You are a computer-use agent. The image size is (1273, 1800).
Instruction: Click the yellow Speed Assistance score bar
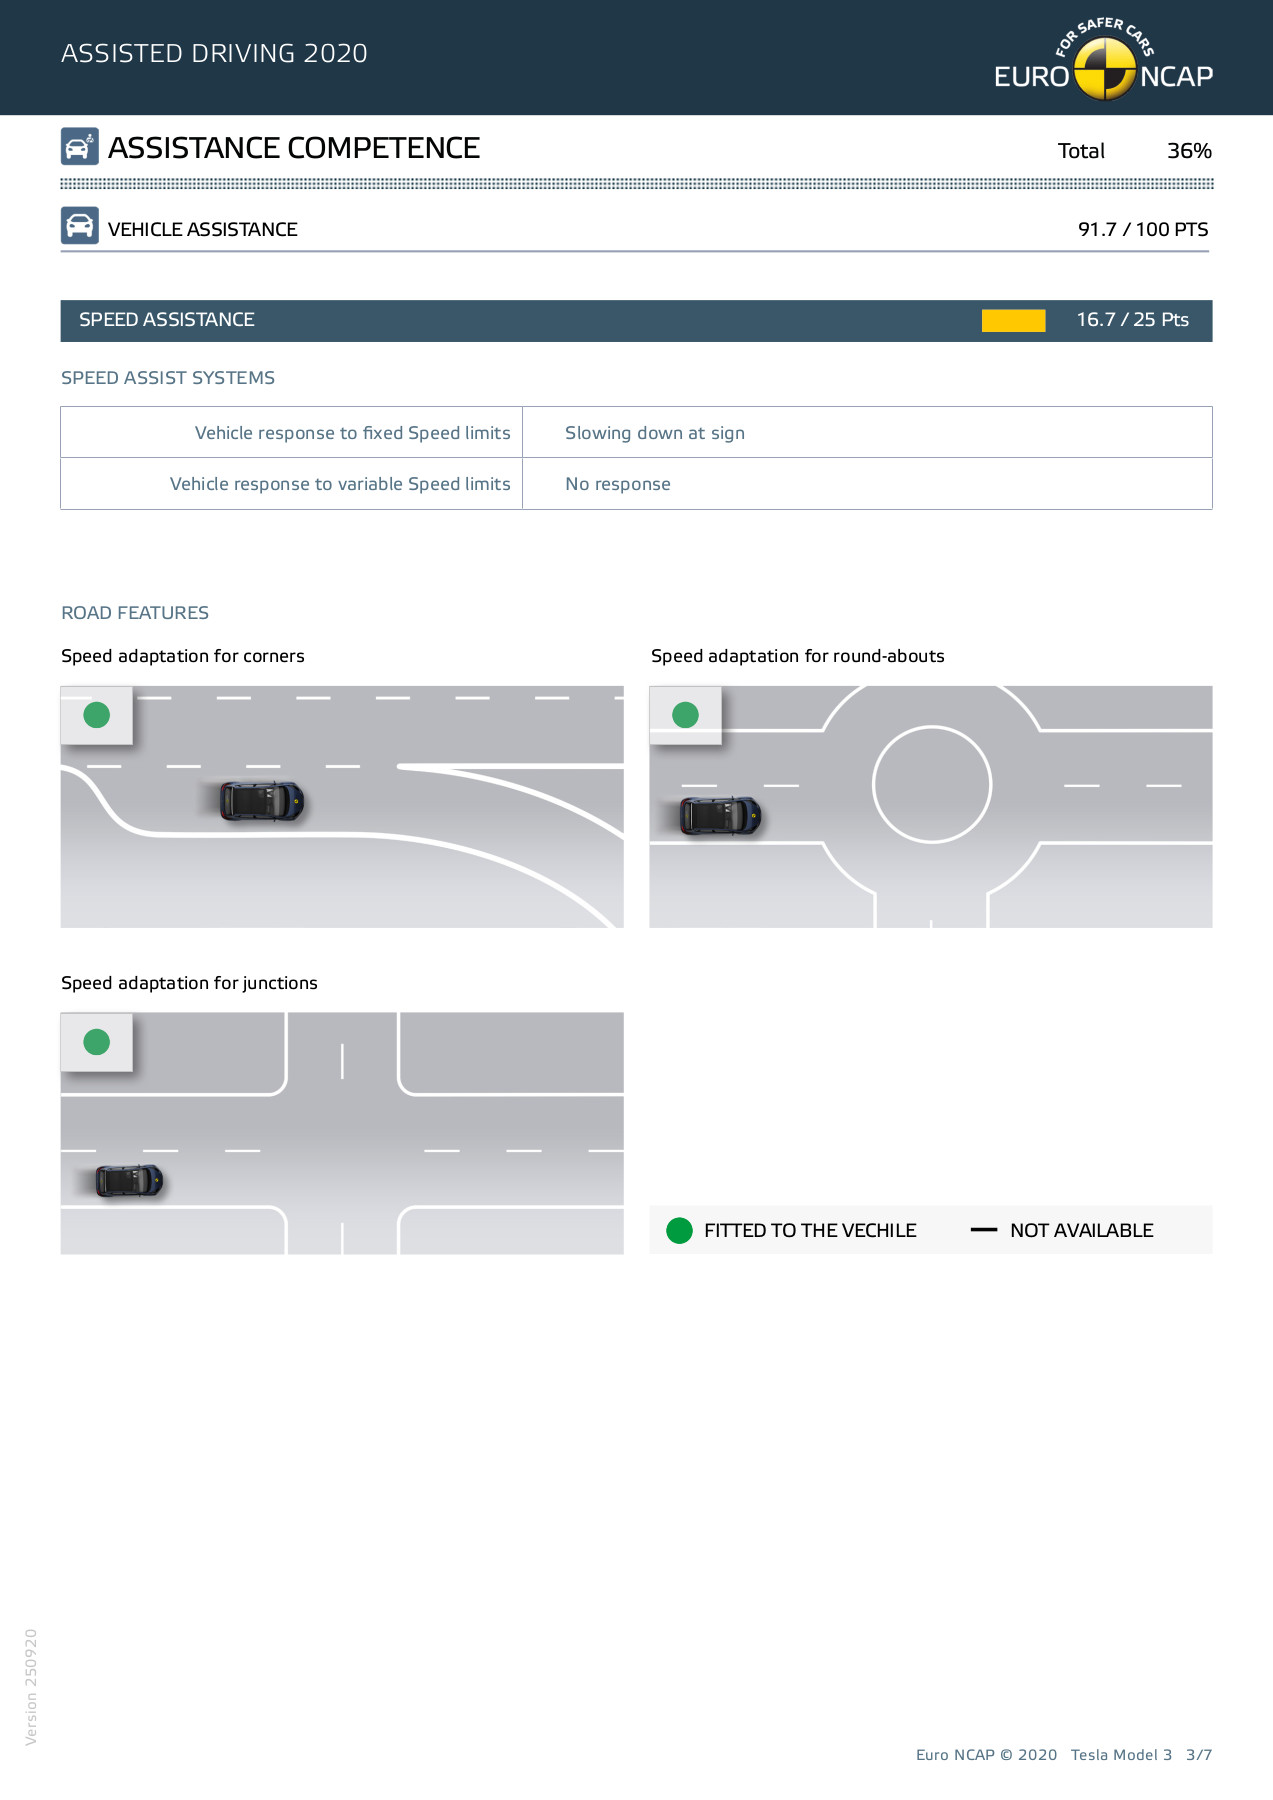1013,320
